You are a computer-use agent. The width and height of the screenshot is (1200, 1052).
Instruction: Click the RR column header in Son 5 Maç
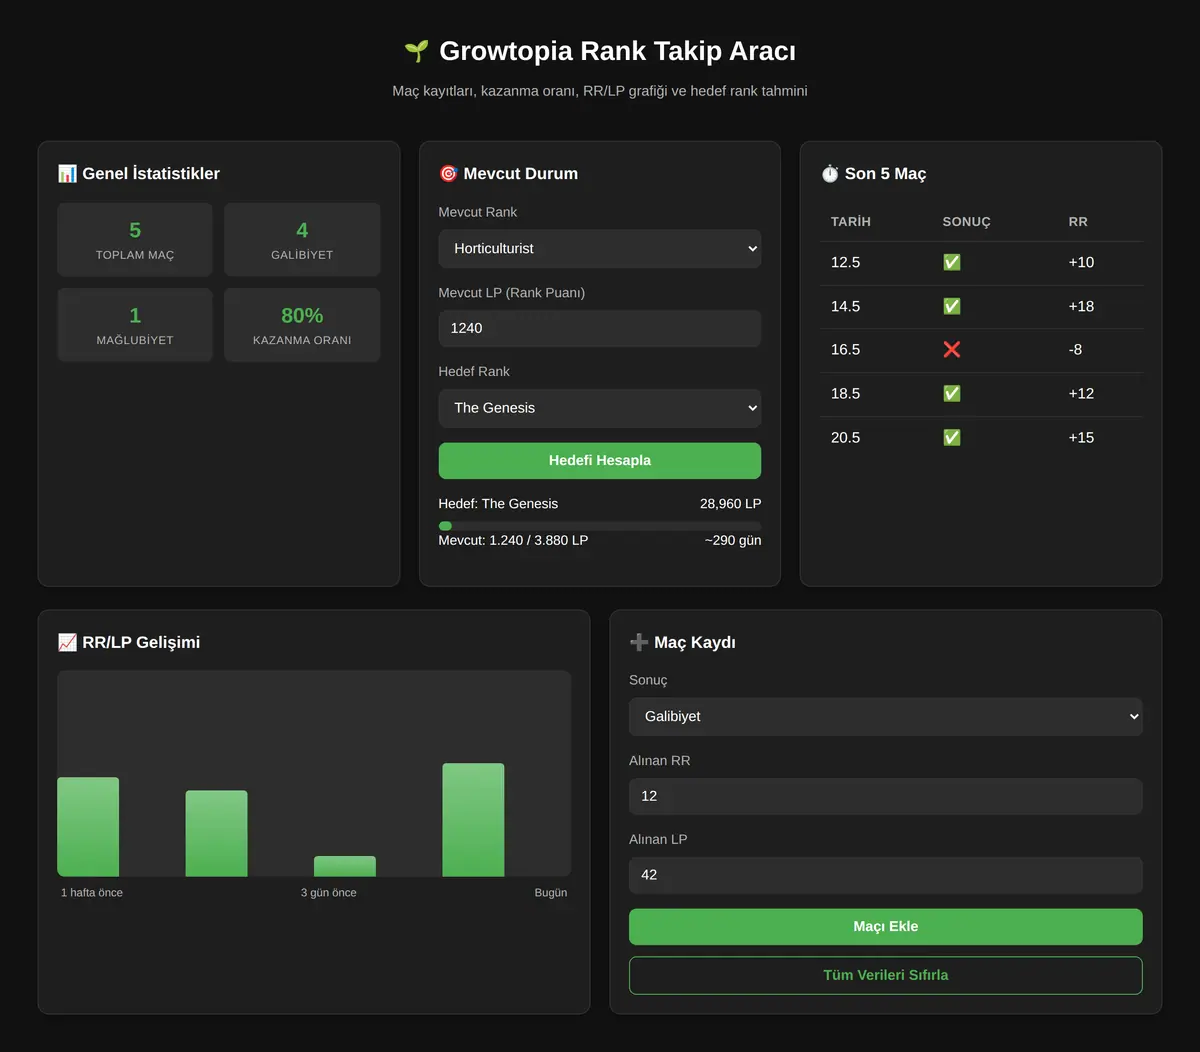(x=1078, y=222)
